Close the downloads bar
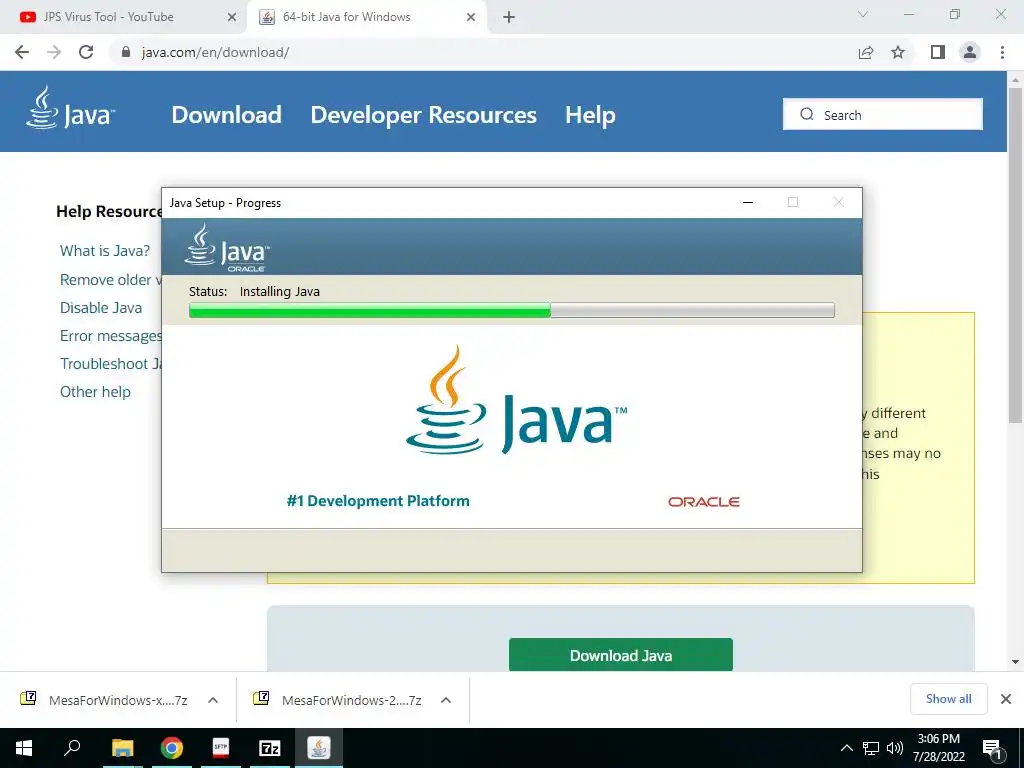 click(1006, 699)
